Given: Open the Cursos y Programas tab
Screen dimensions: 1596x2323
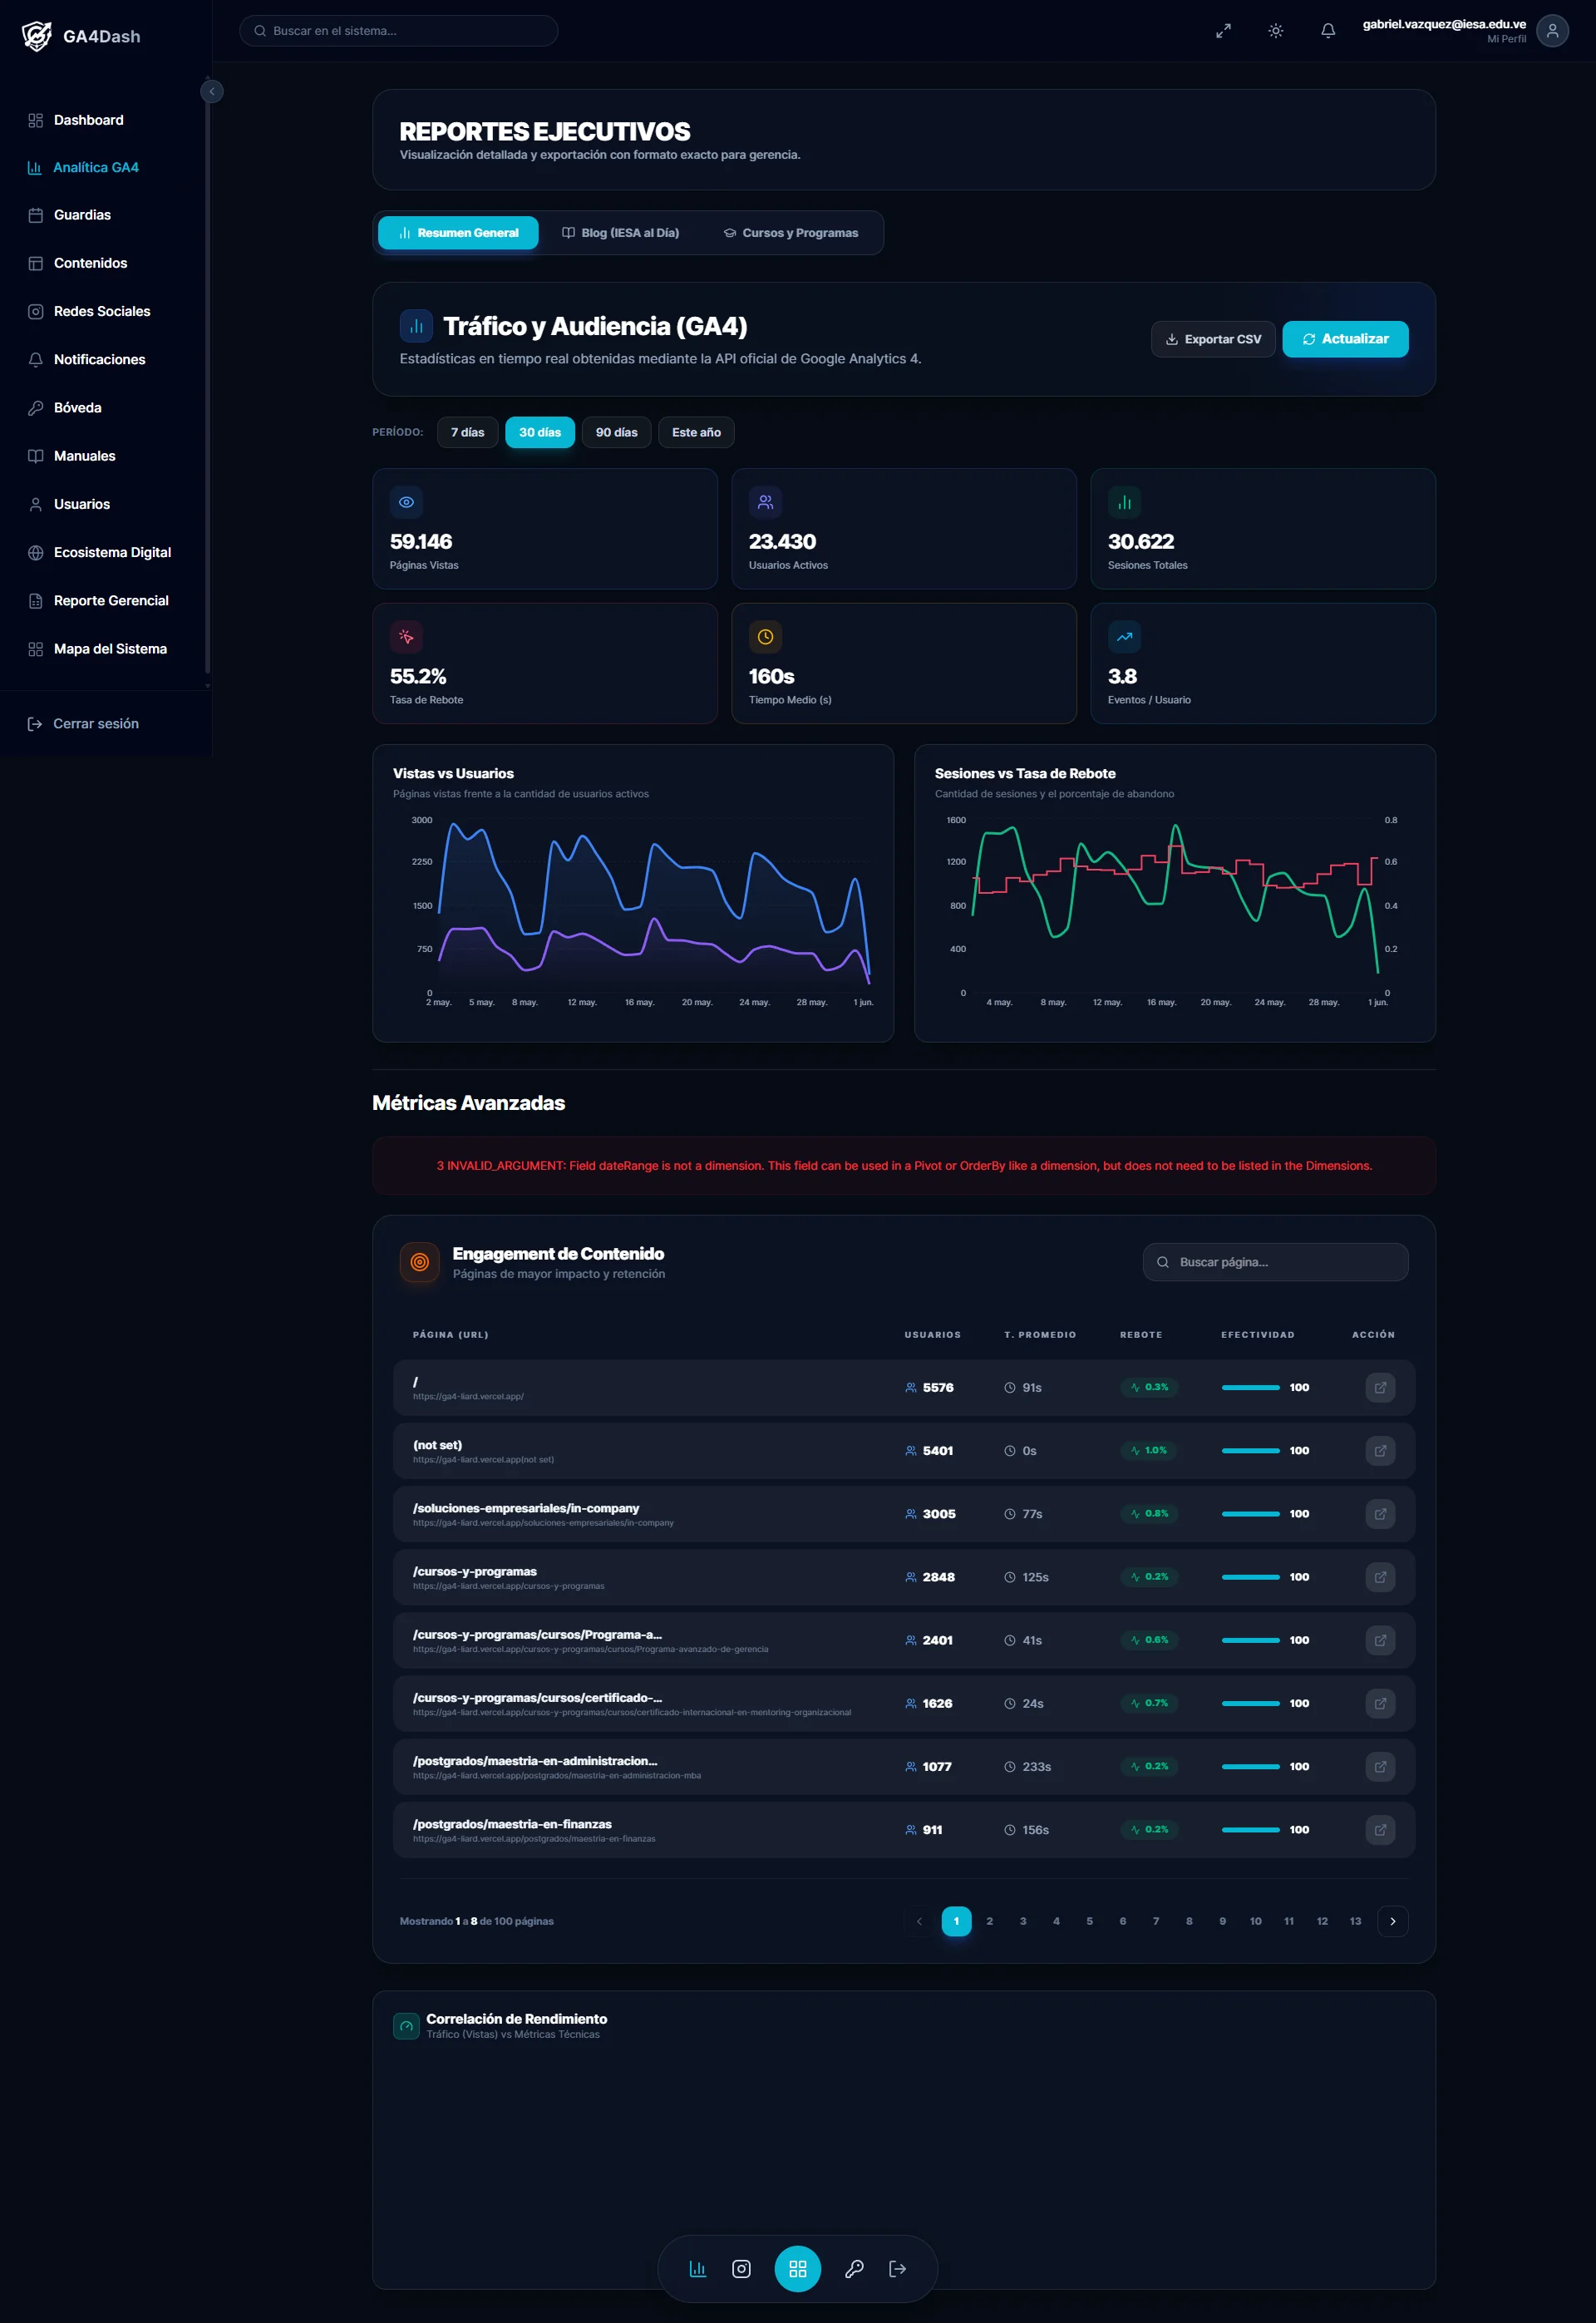Looking at the screenshot, I should 791,233.
